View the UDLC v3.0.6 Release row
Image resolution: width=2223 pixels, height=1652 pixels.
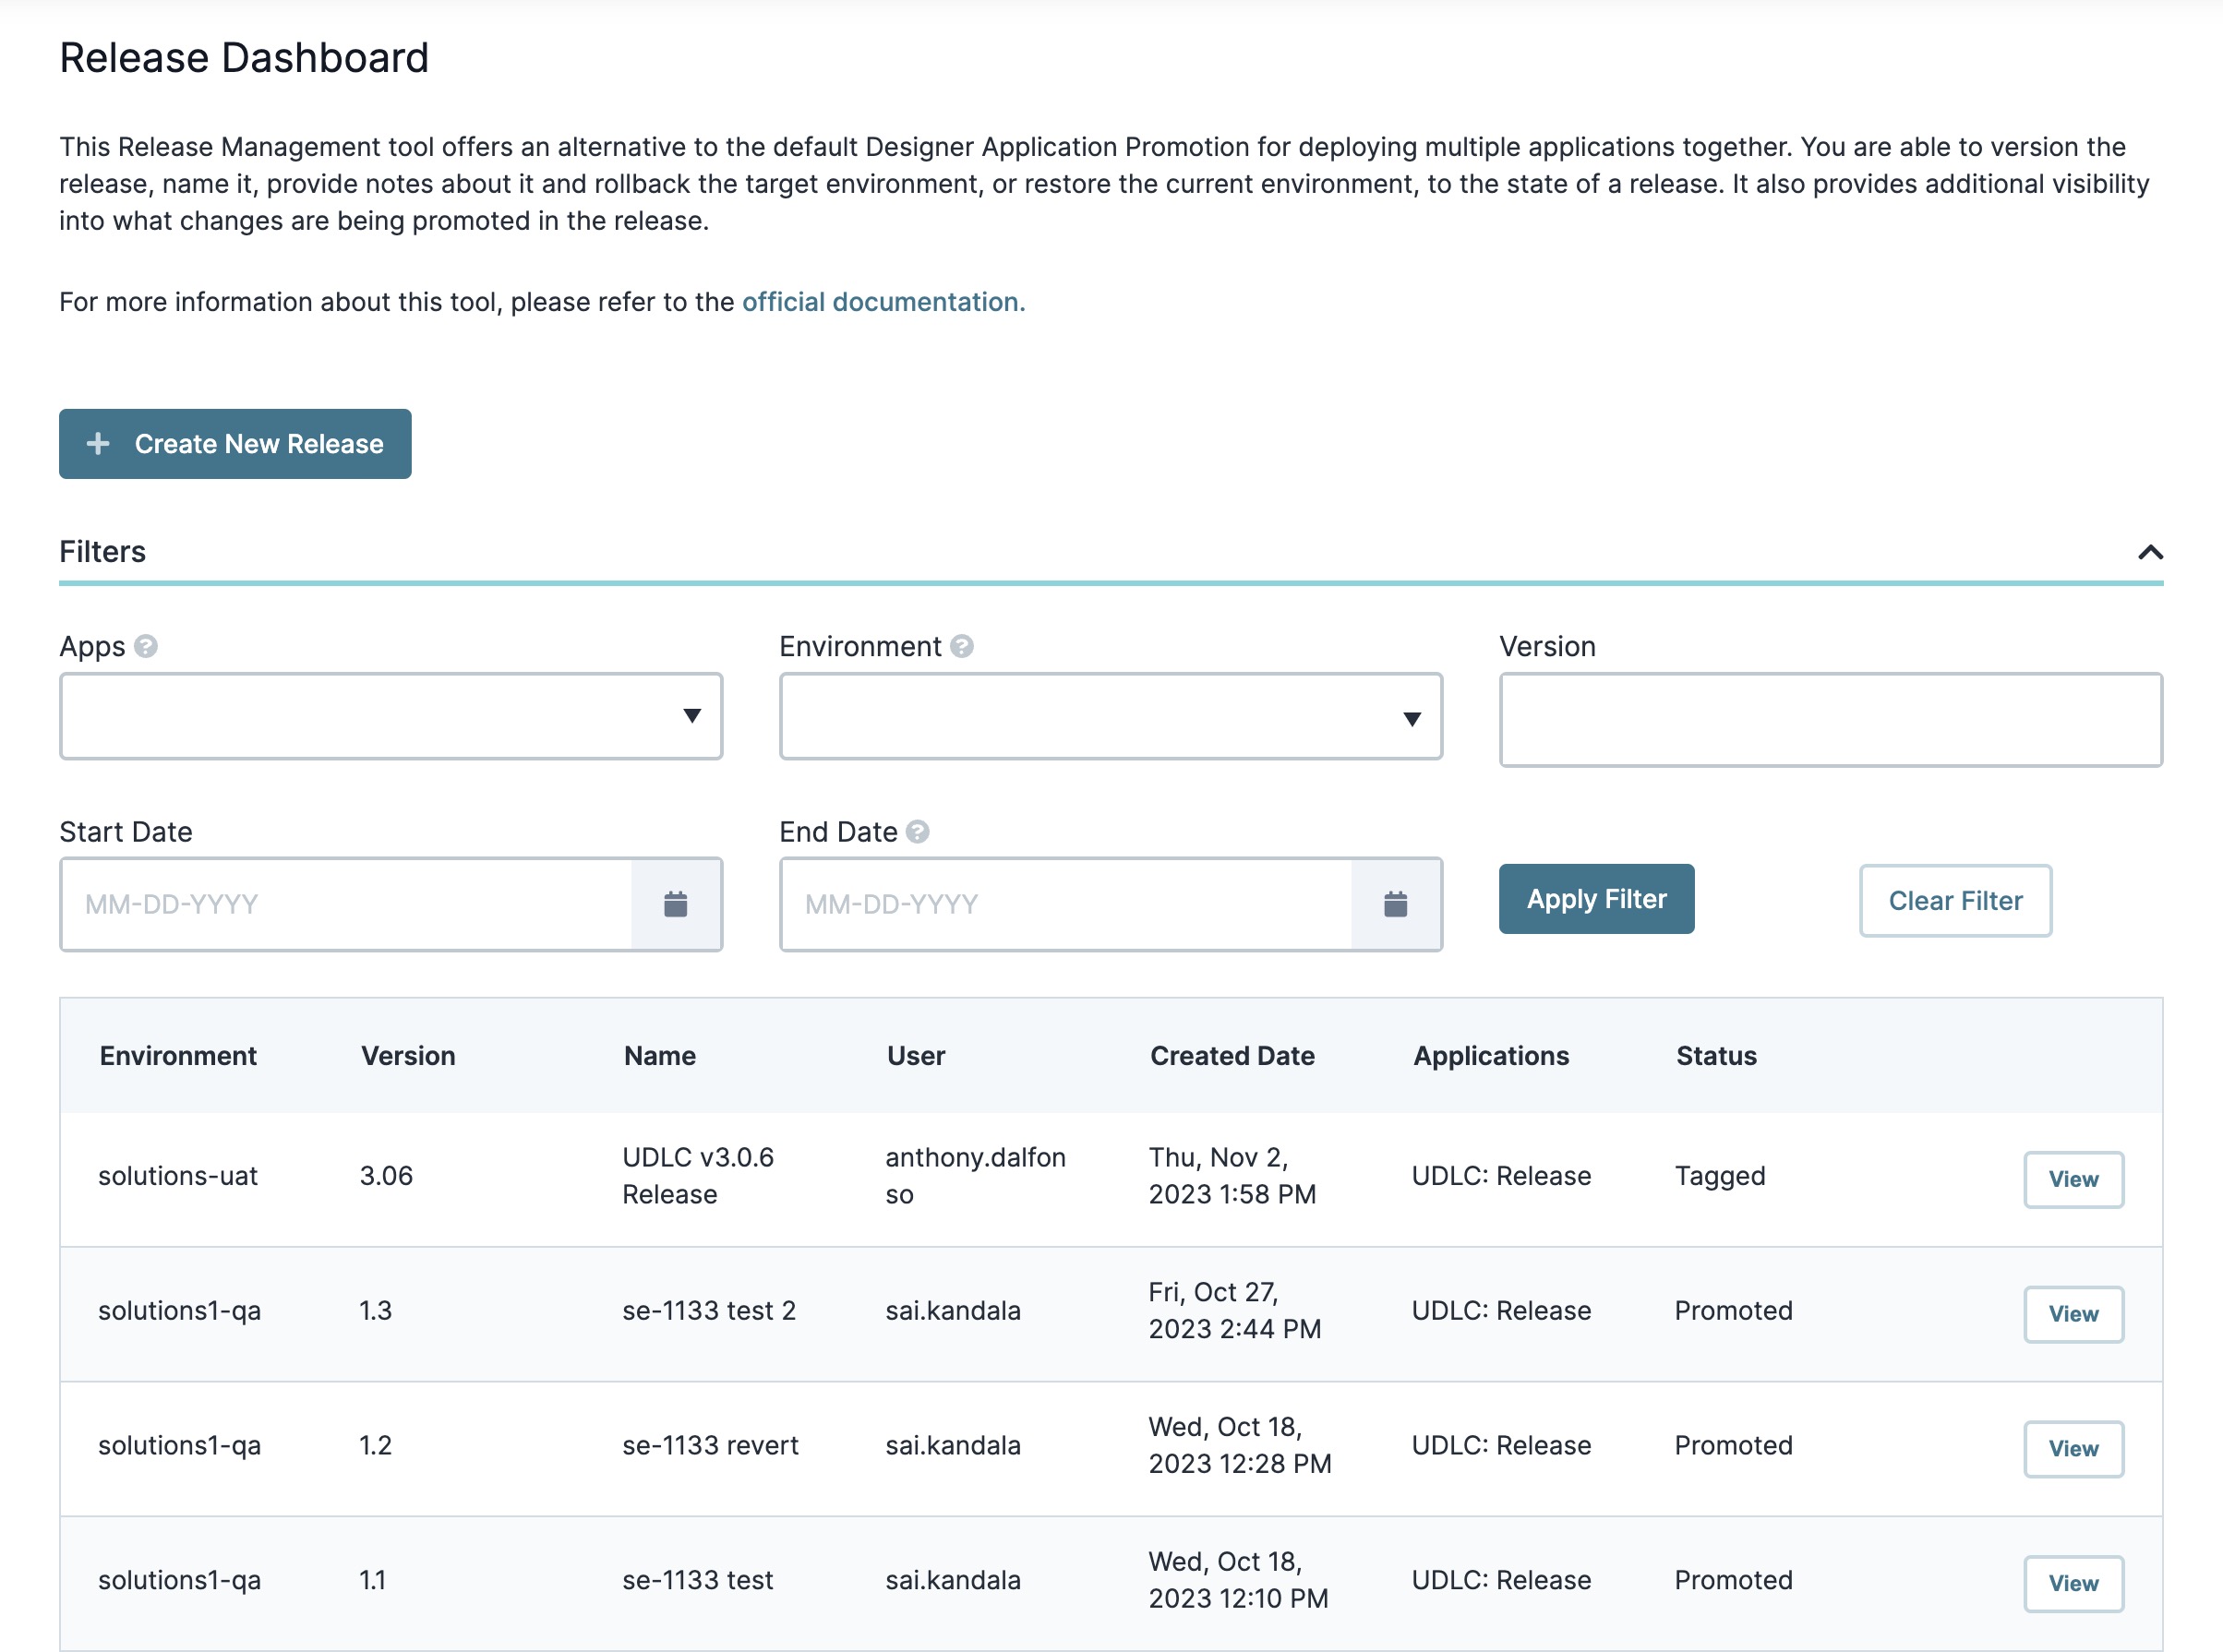pos(2074,1180)
